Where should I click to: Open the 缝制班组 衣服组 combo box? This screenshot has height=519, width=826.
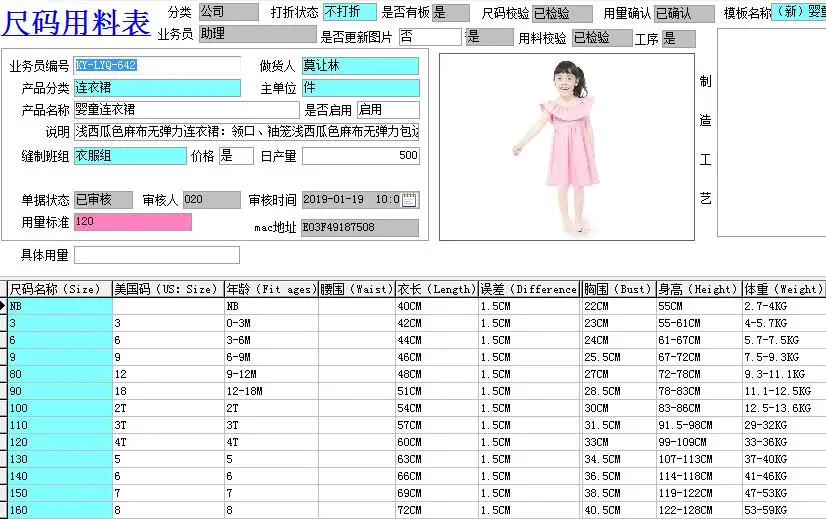(x=130, y=155)
